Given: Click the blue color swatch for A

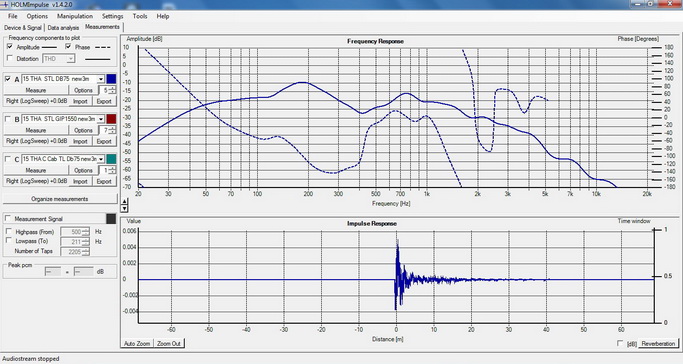Looking at the screenshot, I should [111, 79].
